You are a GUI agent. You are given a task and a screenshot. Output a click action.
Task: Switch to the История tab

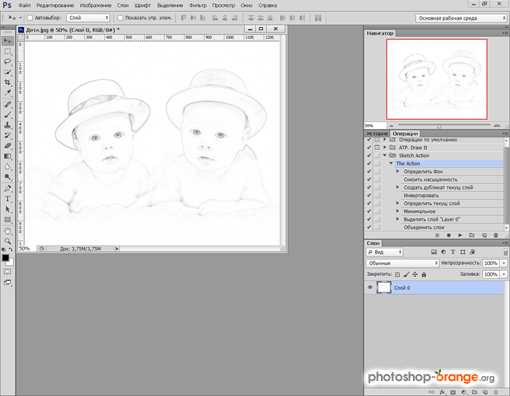point(377,134)
